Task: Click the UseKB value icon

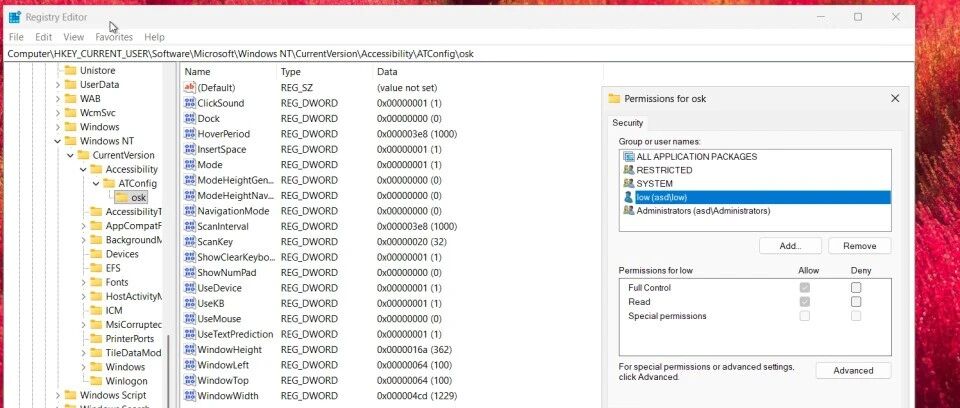Action: 190,303
